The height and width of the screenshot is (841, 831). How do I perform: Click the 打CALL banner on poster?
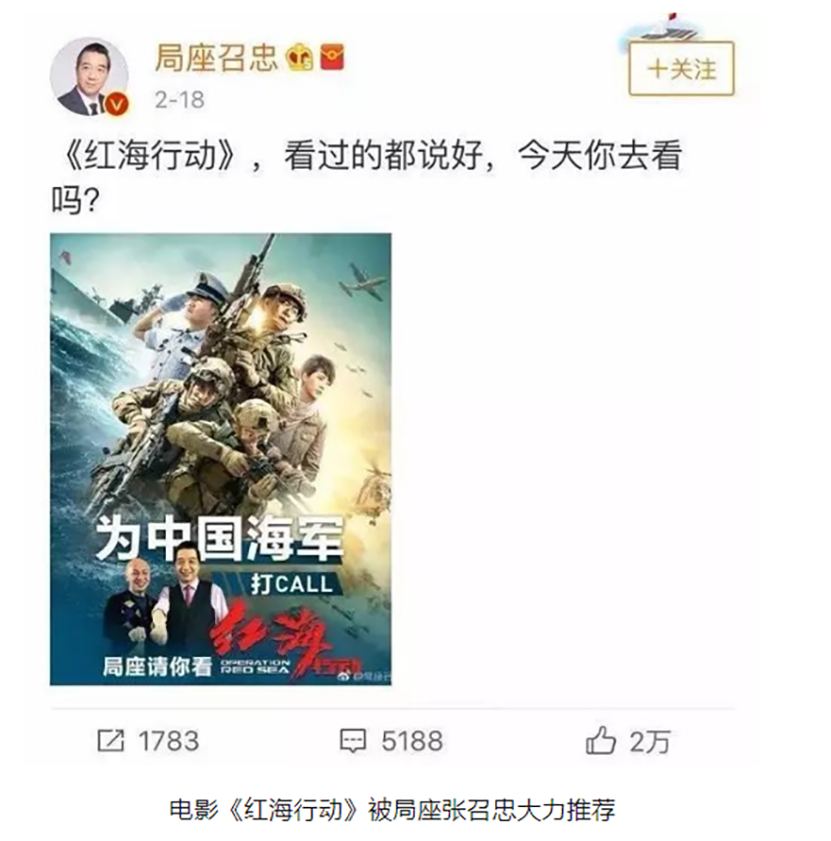pos(292,584)
